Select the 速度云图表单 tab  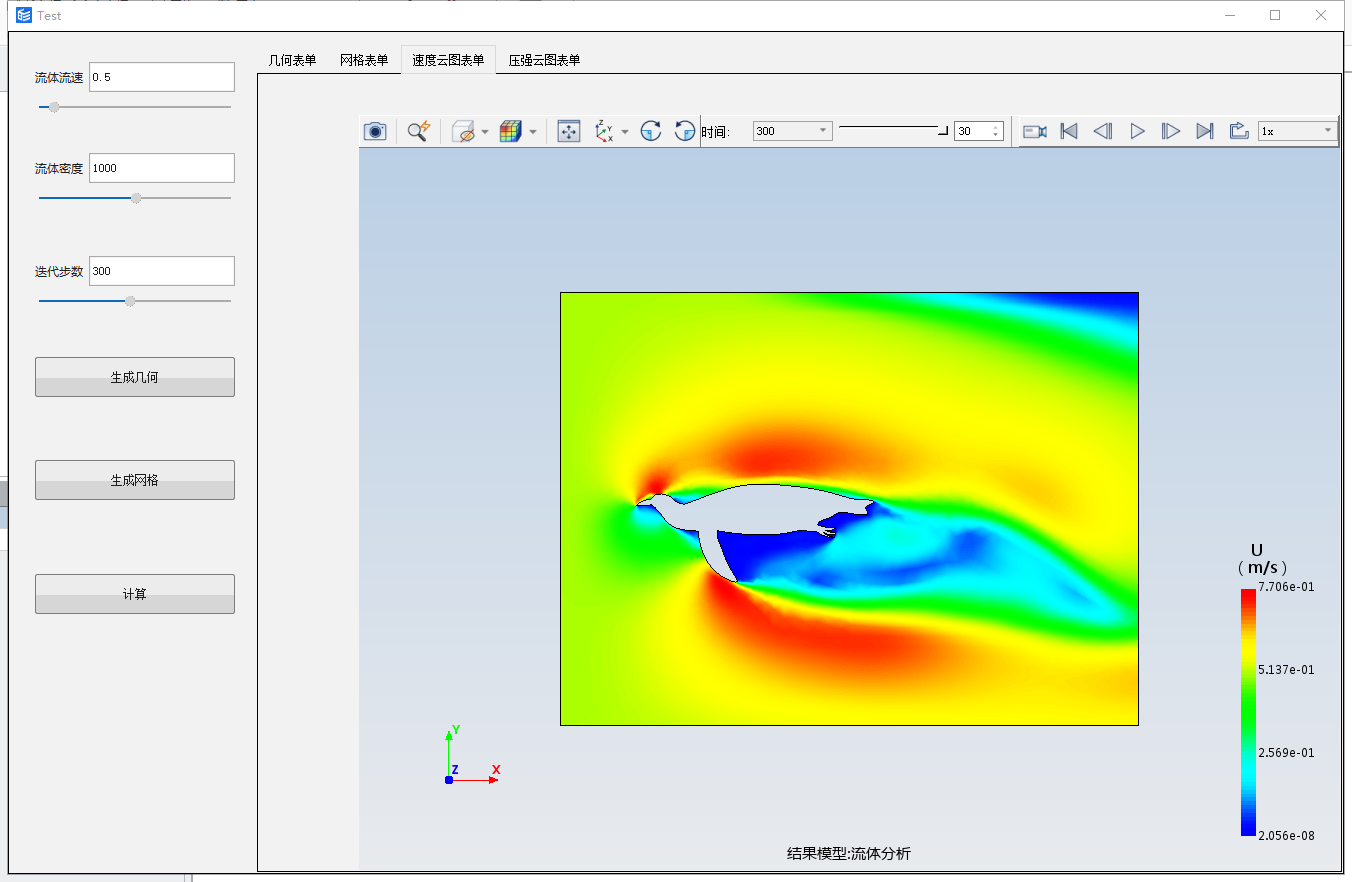click(448, 60)
